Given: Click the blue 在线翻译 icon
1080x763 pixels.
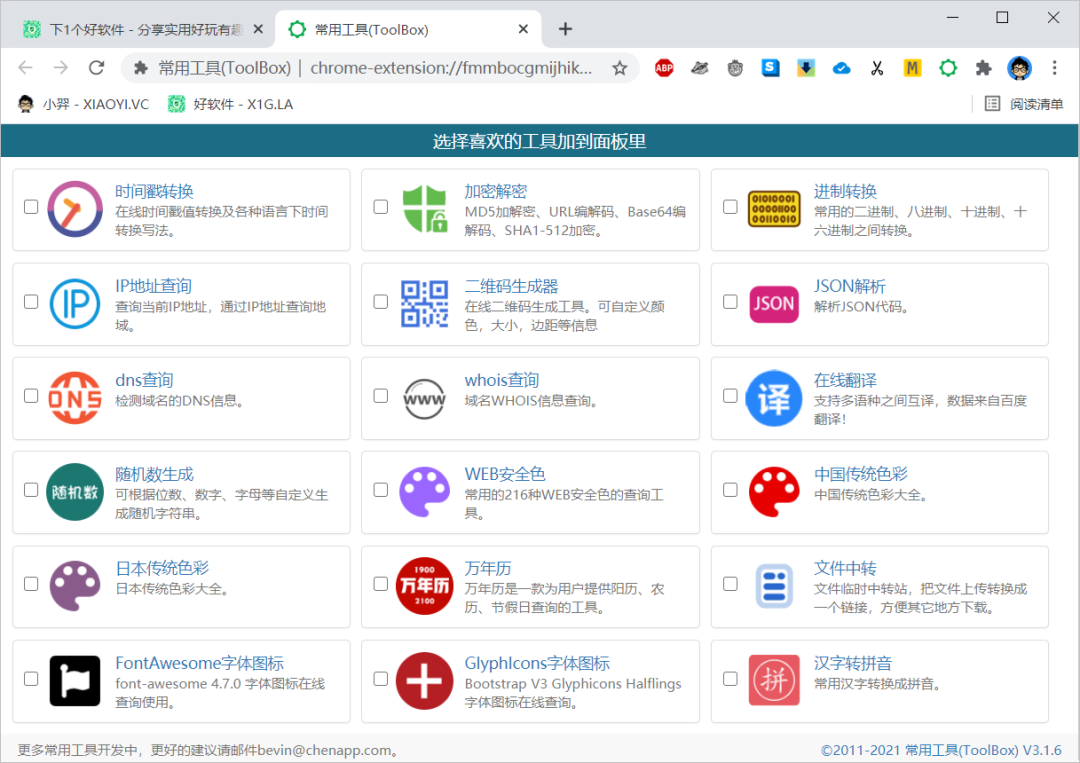Looking at the screenshot, I should (774, 398).
